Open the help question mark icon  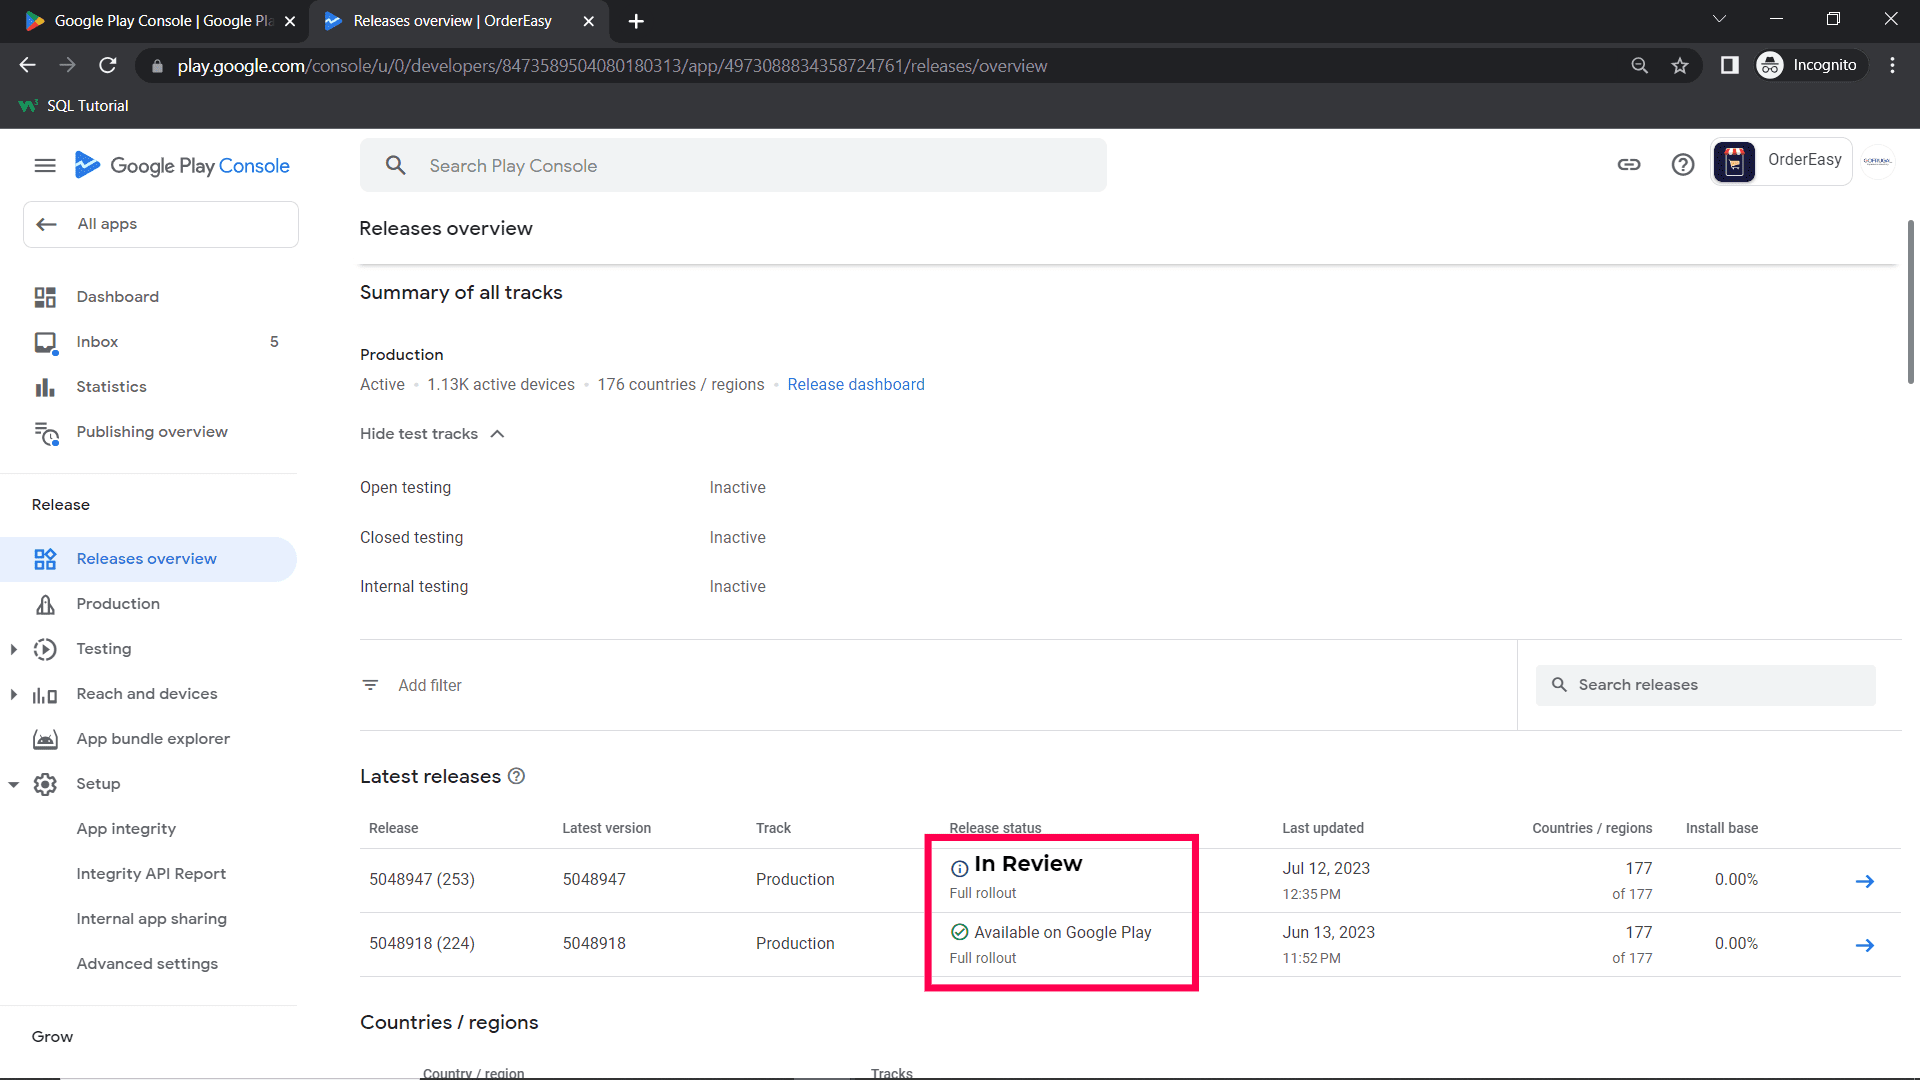(1683, 165)
